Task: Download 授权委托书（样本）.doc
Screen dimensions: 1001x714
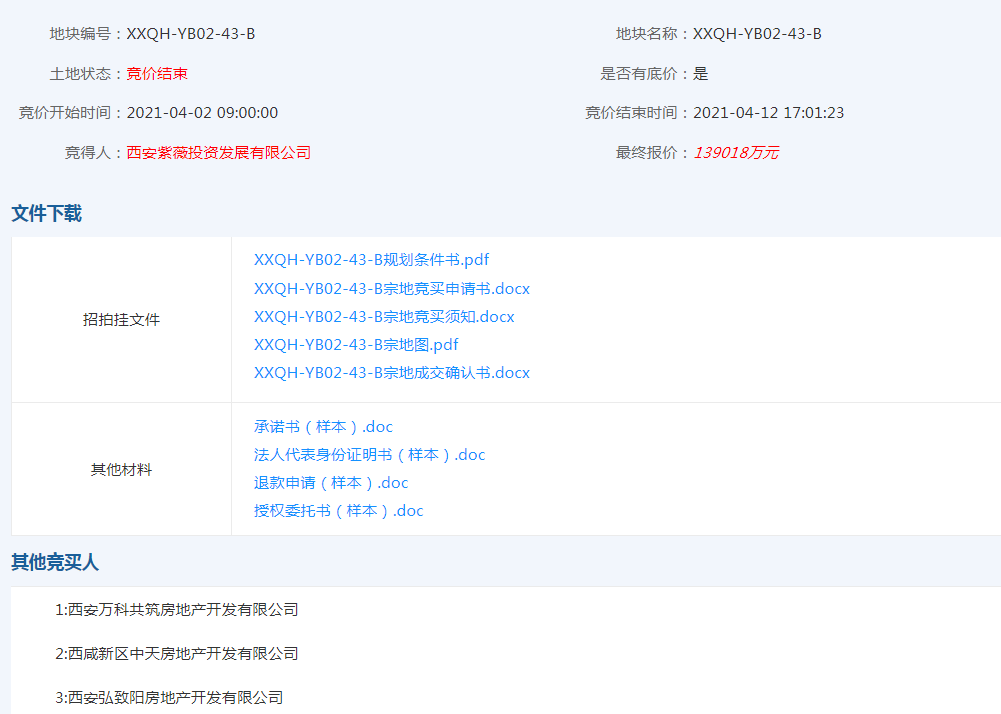Action: pos(338,511)
